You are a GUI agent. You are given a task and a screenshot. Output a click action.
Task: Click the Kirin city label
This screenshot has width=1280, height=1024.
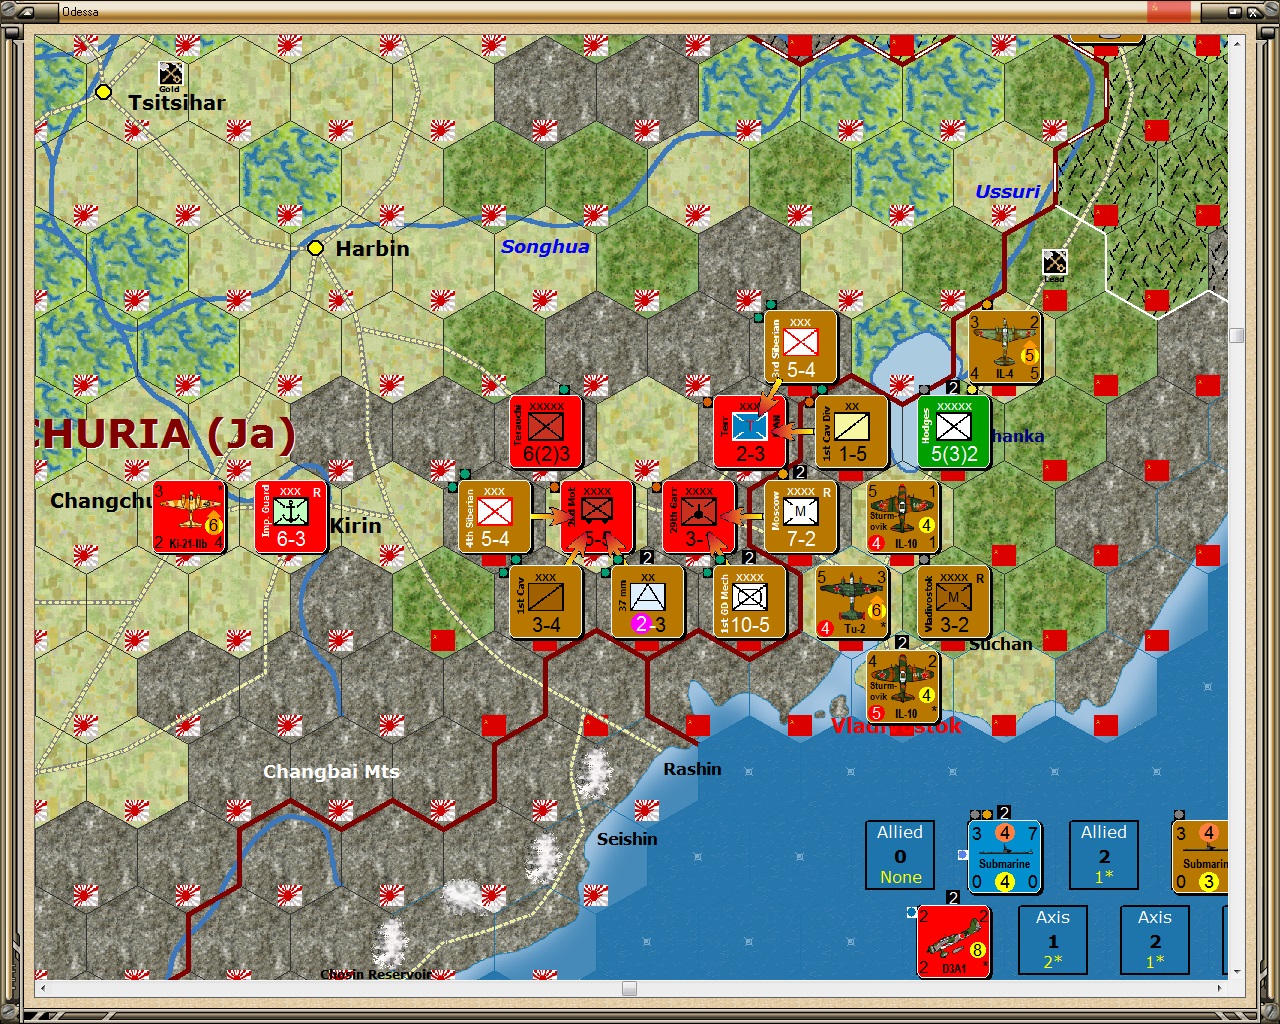pos(355,526)
